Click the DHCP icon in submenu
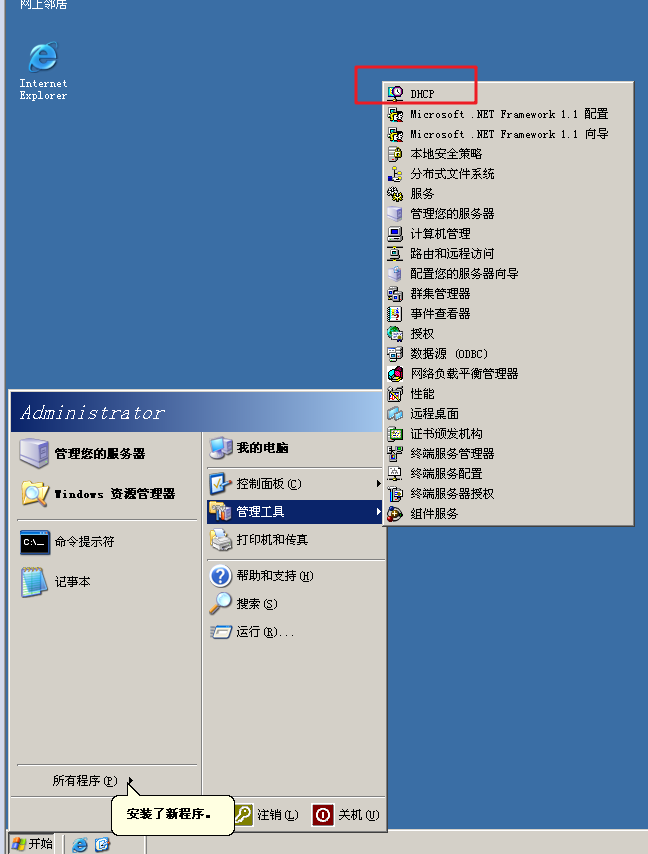The height and width of the screenshot is (854, 648). point(395,94)
